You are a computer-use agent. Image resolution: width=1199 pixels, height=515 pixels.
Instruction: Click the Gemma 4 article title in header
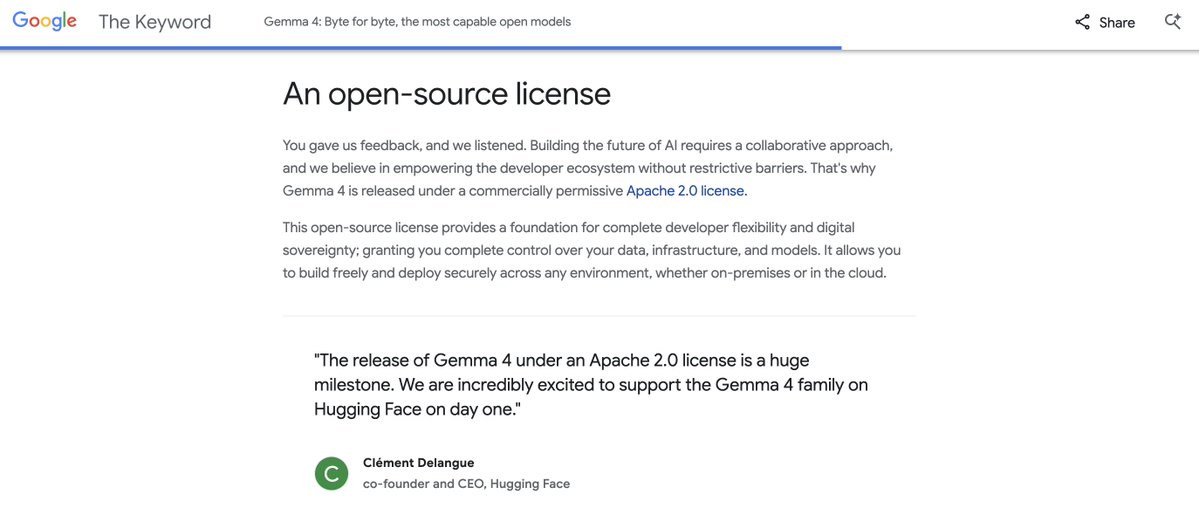click(417, 22)
